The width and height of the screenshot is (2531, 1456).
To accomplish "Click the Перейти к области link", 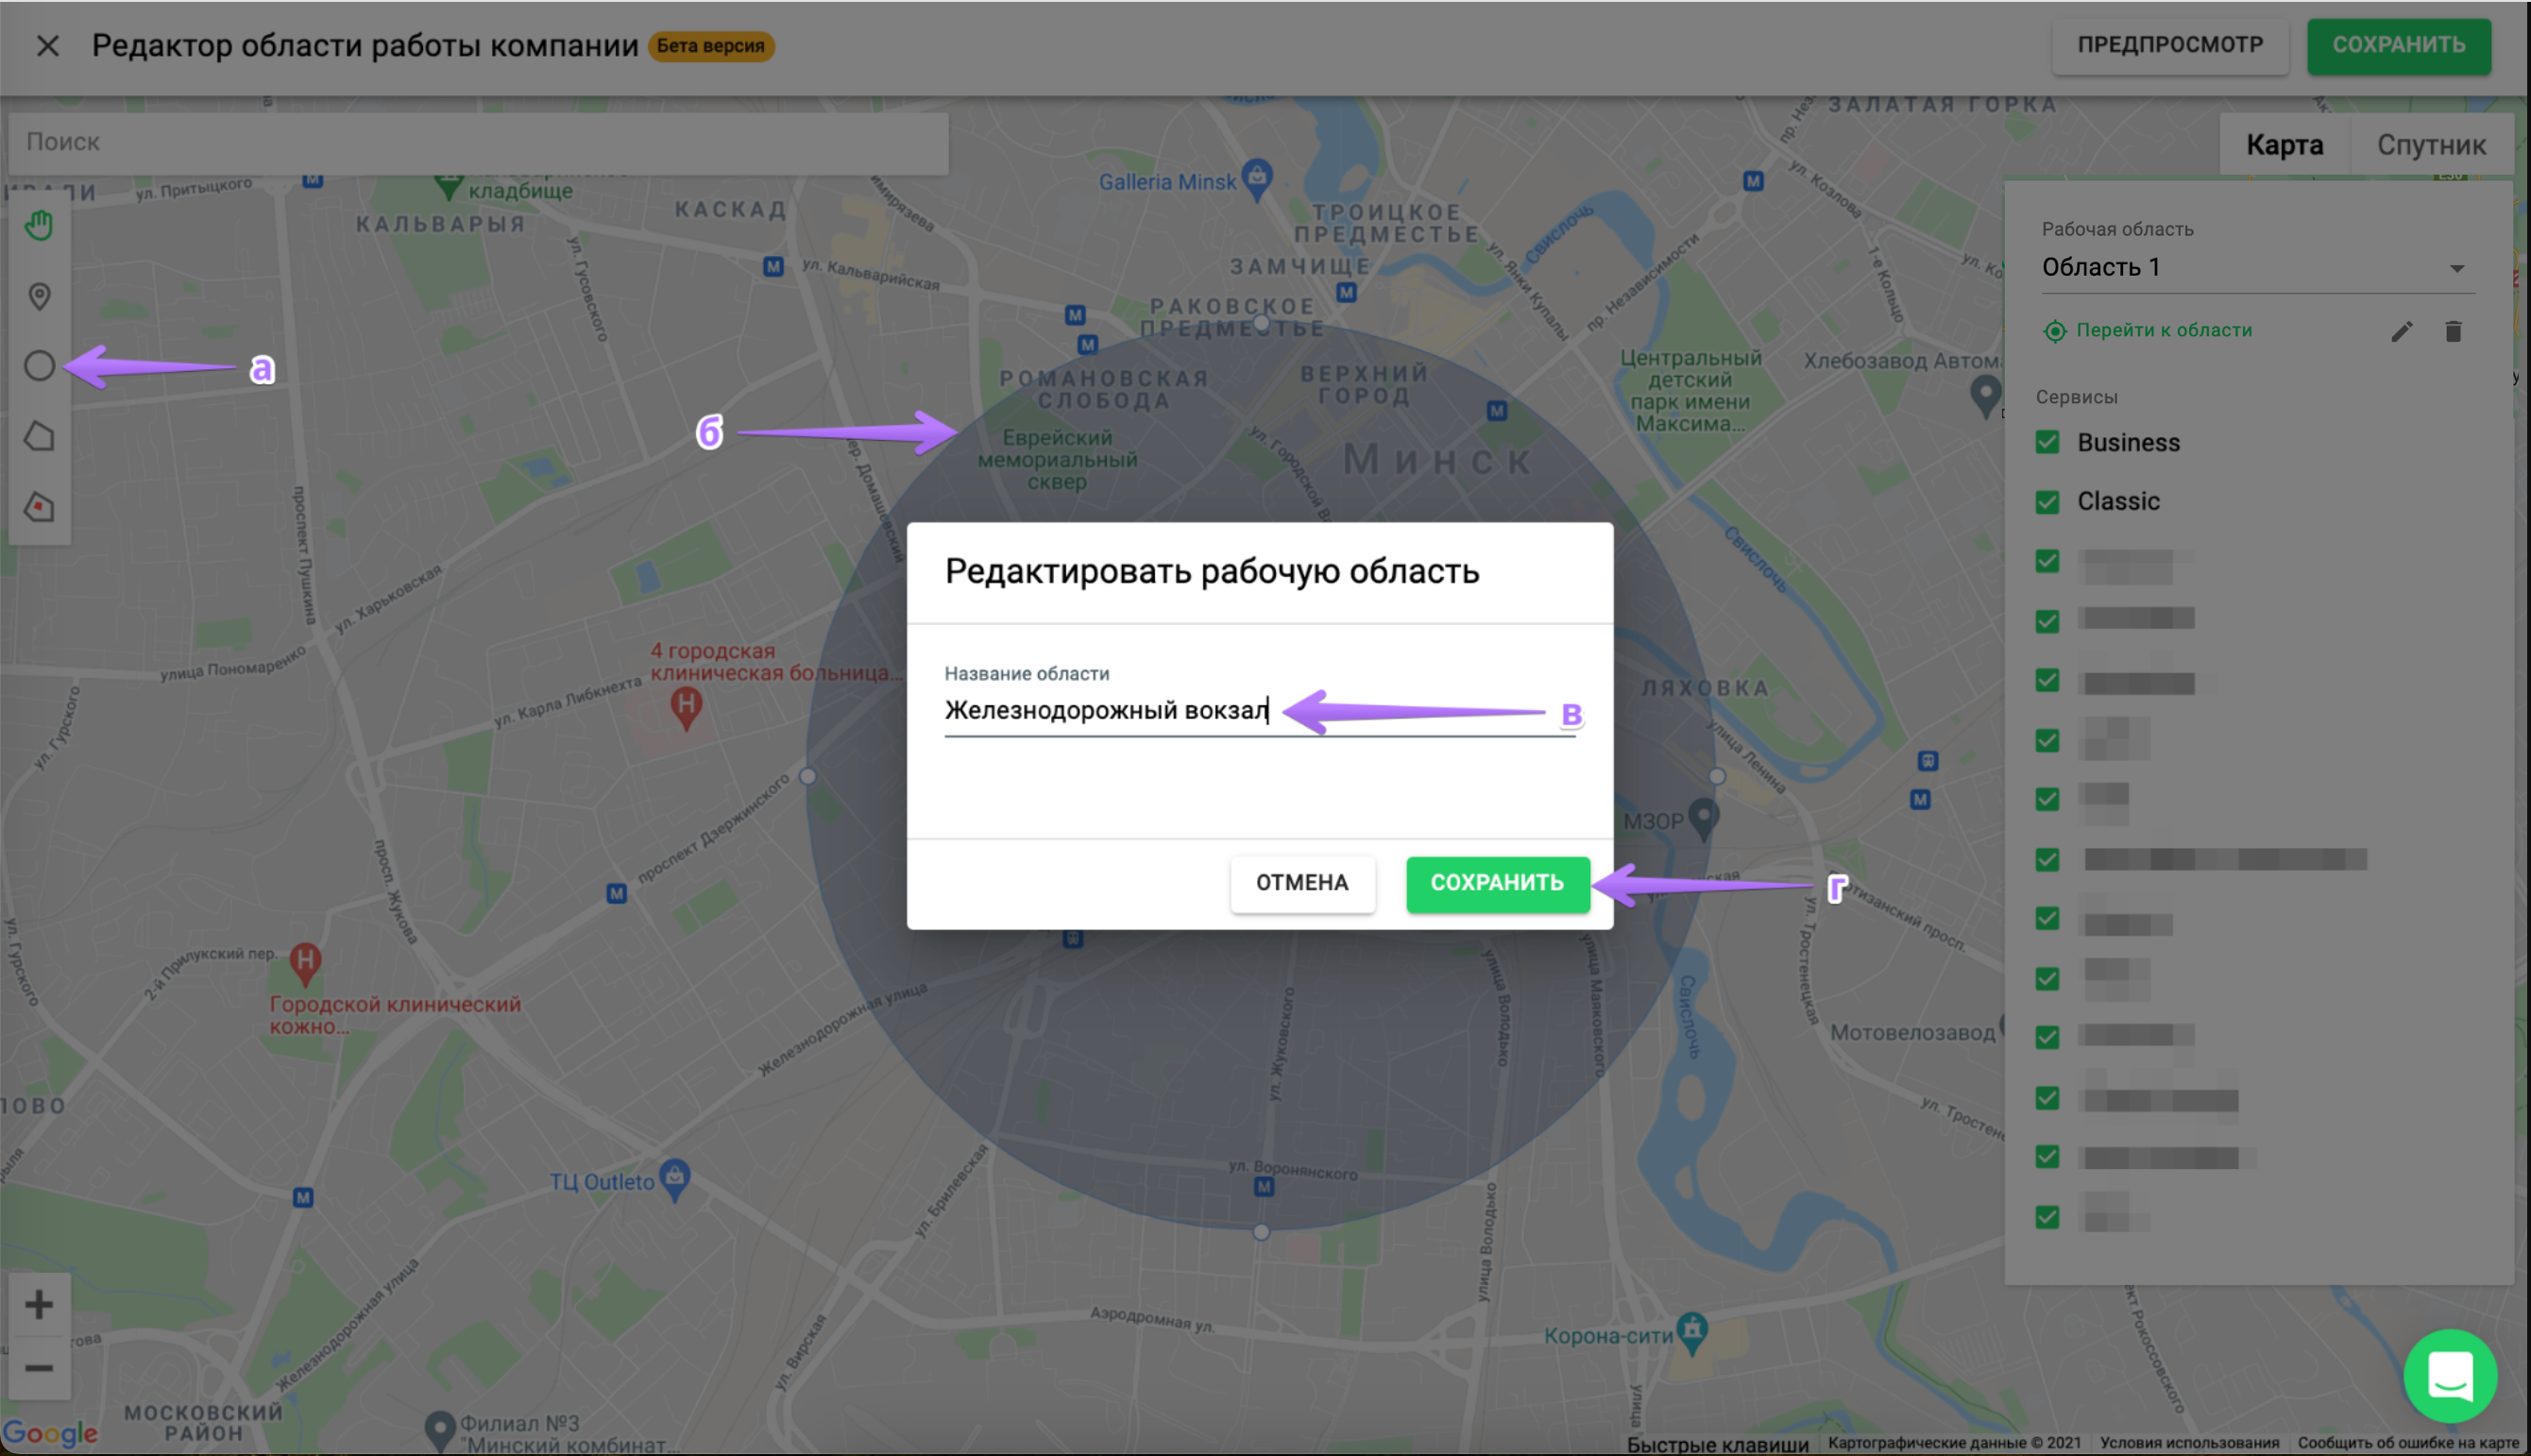I will 2163,330.
